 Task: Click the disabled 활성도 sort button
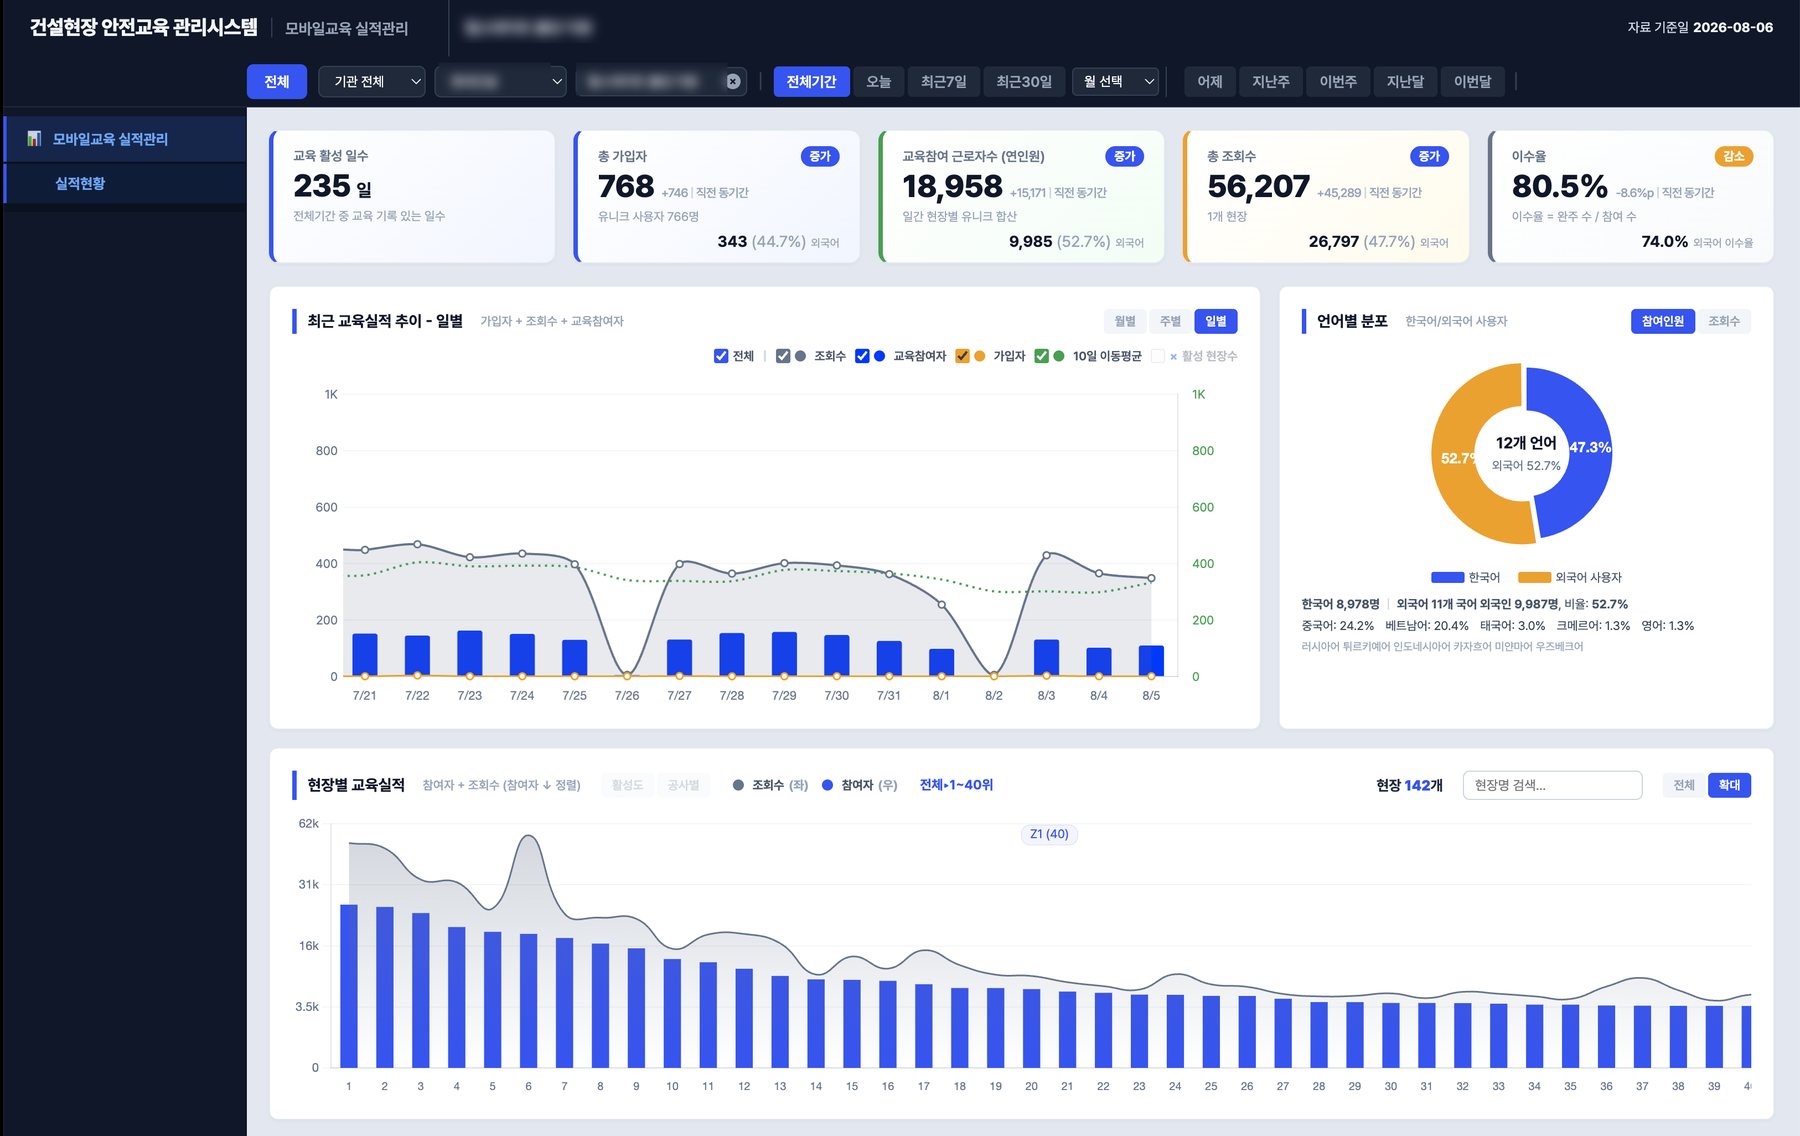pyautogui.click(x=627, y=785)
